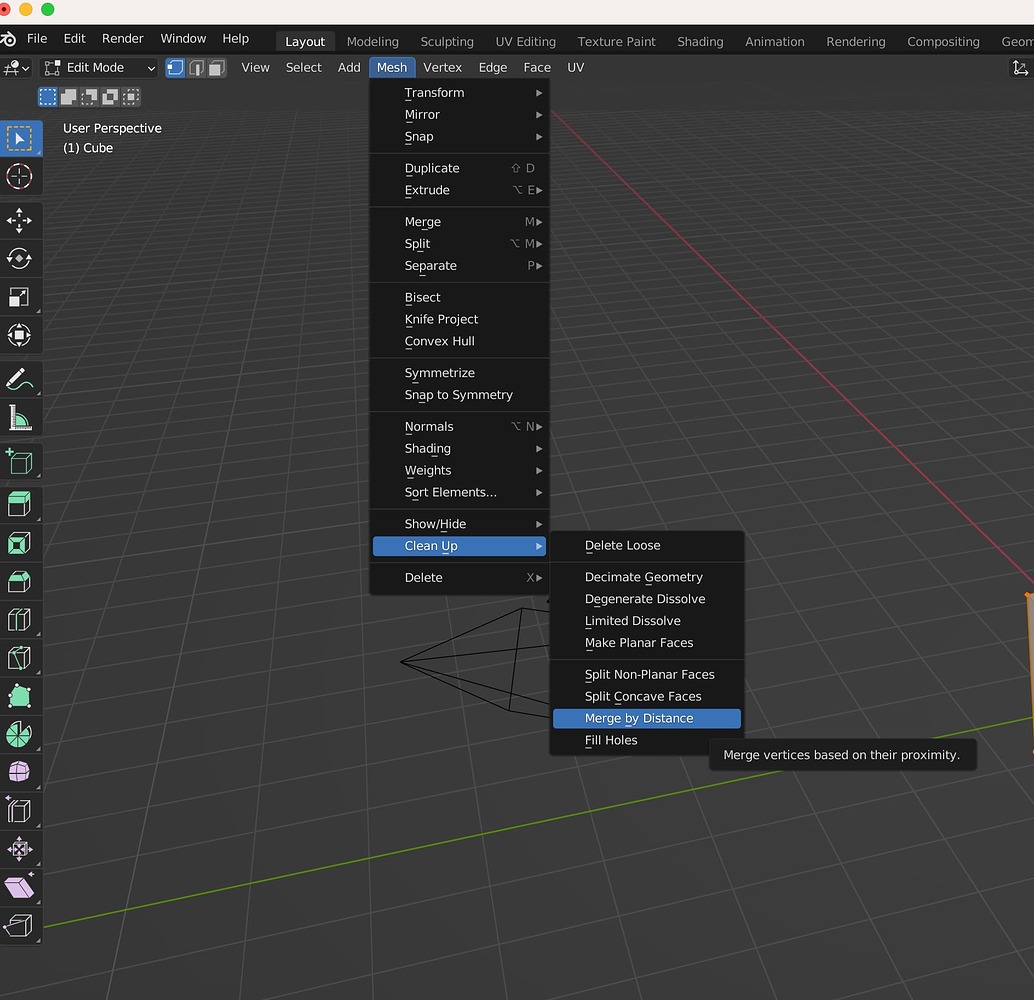1034x1000 pixels.
Task: Click Fill Holes in the menu
Action: 611,740
